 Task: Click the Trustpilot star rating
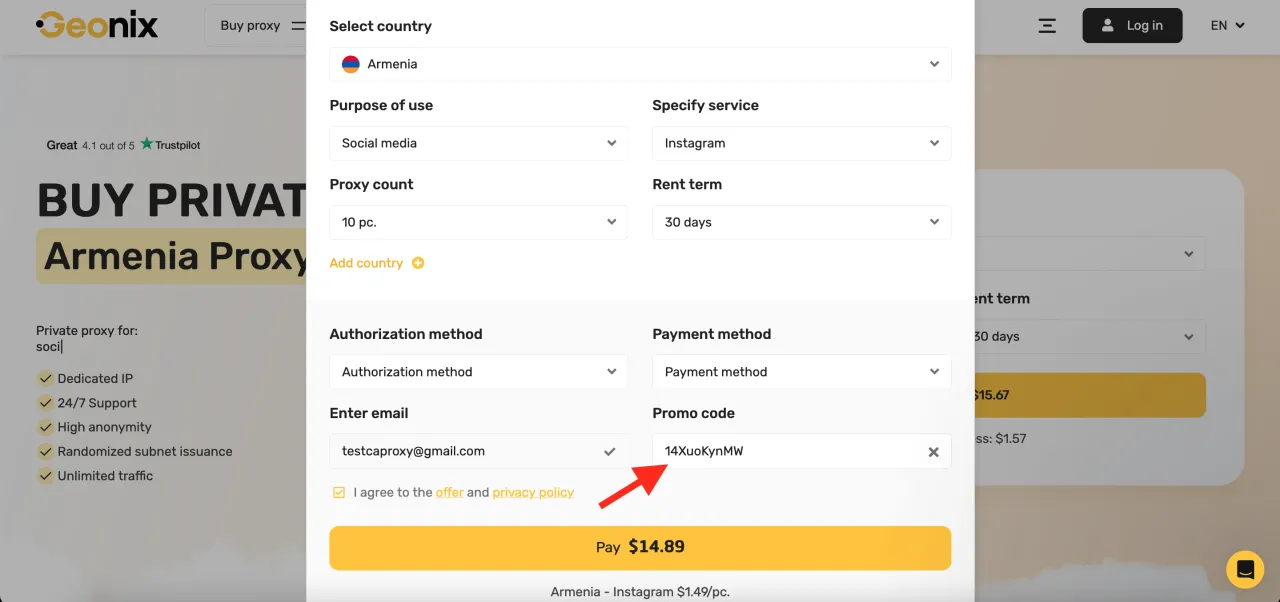pos(146,144)
